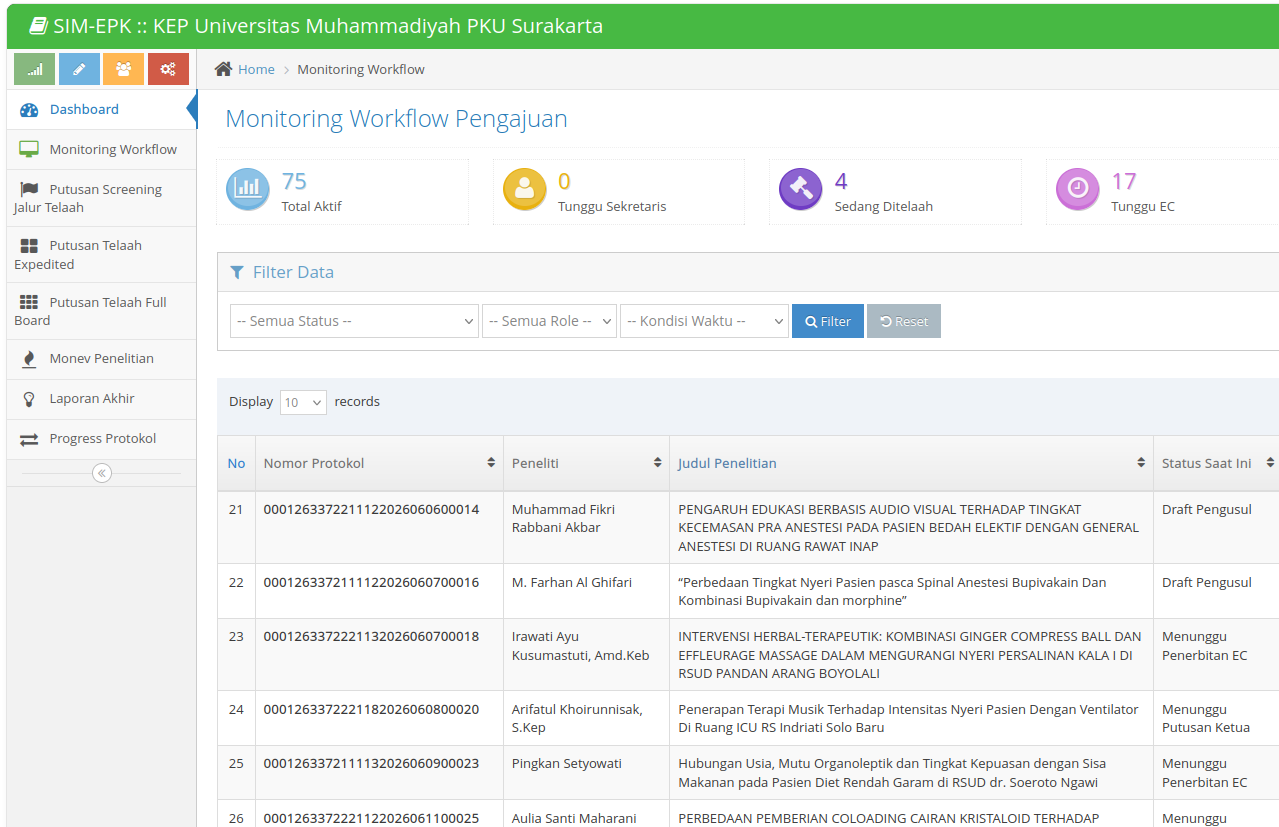Image resolution: width=1279 pixels, height=827 pixels.
Task: Click title Penerapan Terapi Musik Terhadap Intensitas
Action: [908, 718]
